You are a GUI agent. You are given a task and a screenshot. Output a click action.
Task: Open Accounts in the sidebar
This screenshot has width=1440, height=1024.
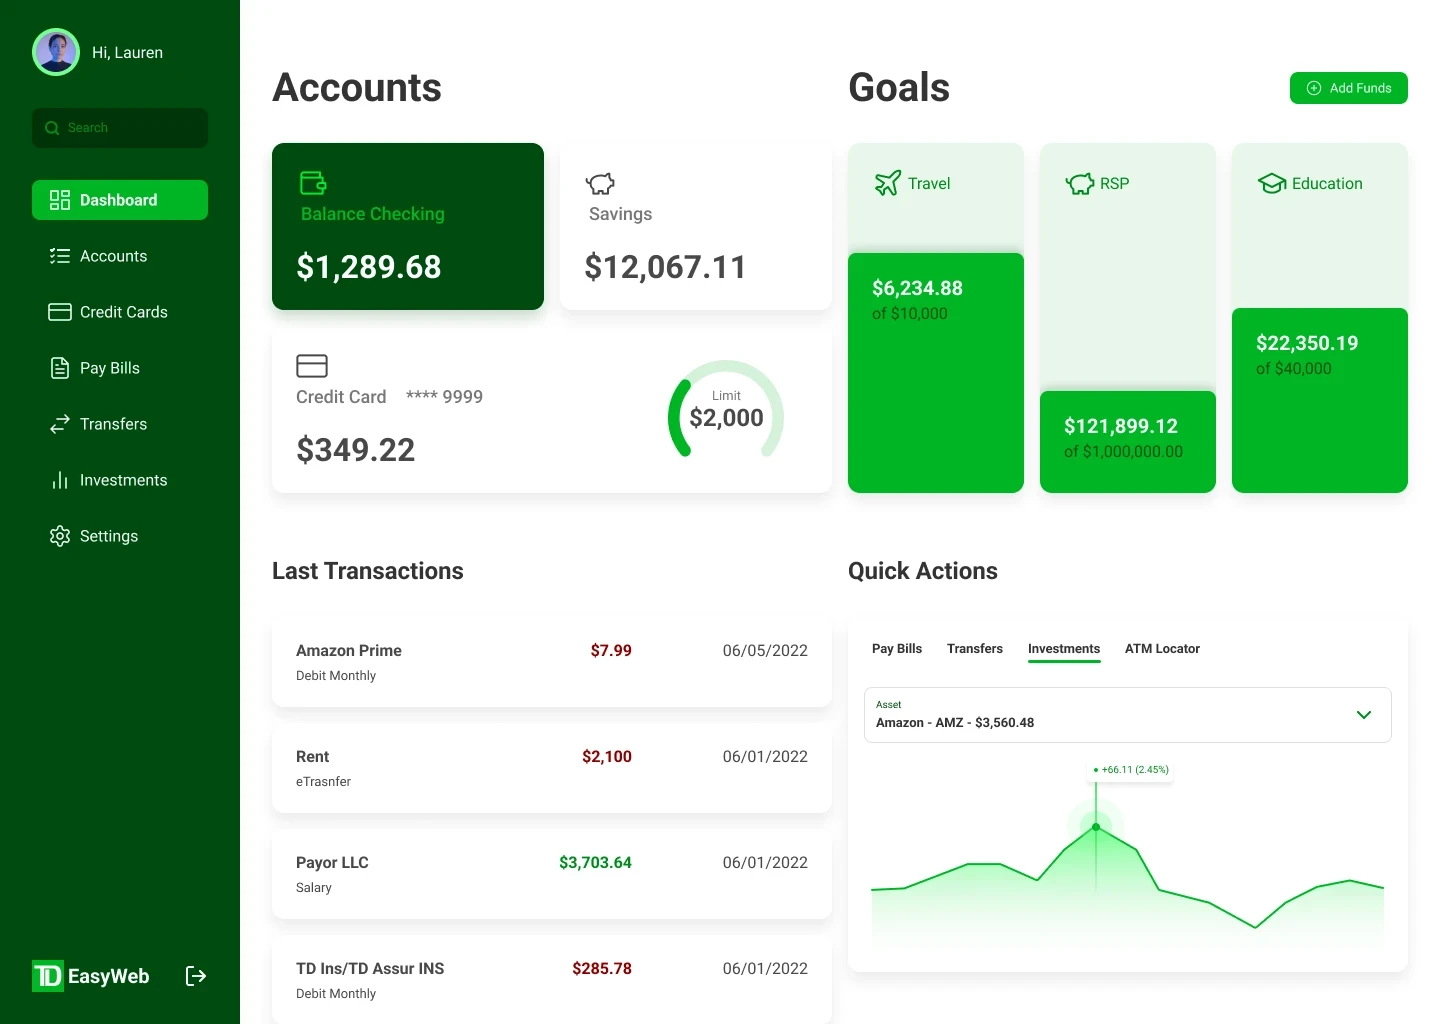coord(120,256)
